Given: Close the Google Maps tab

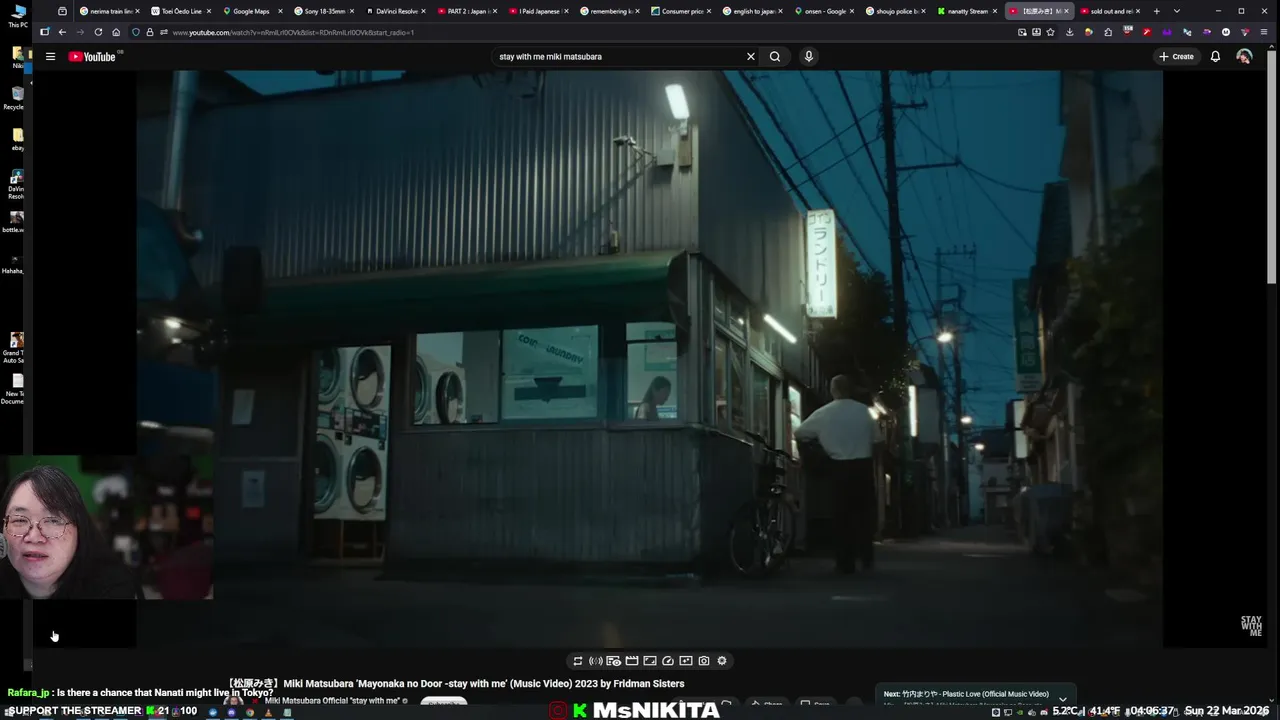Looking at the screenshot, I should pos(280,11).
